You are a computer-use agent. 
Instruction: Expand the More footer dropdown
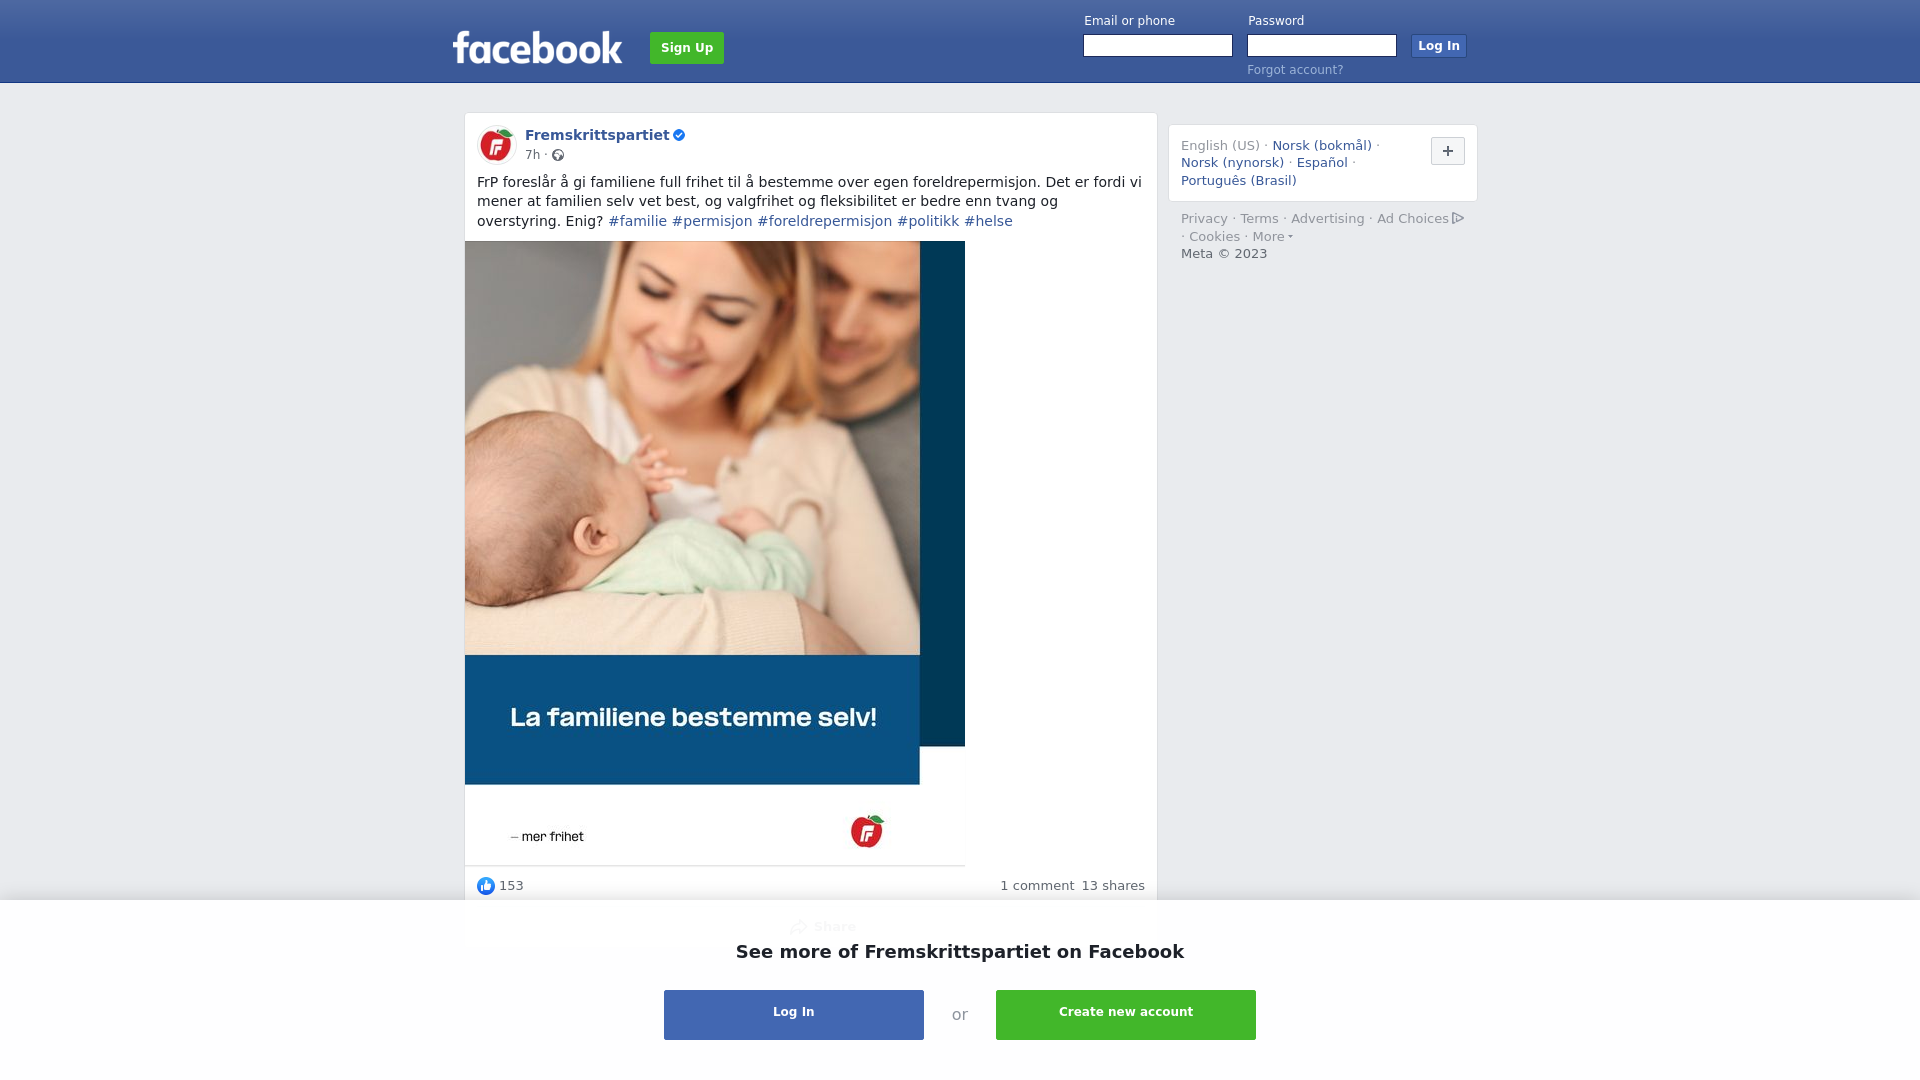(x=1272, y=237)
